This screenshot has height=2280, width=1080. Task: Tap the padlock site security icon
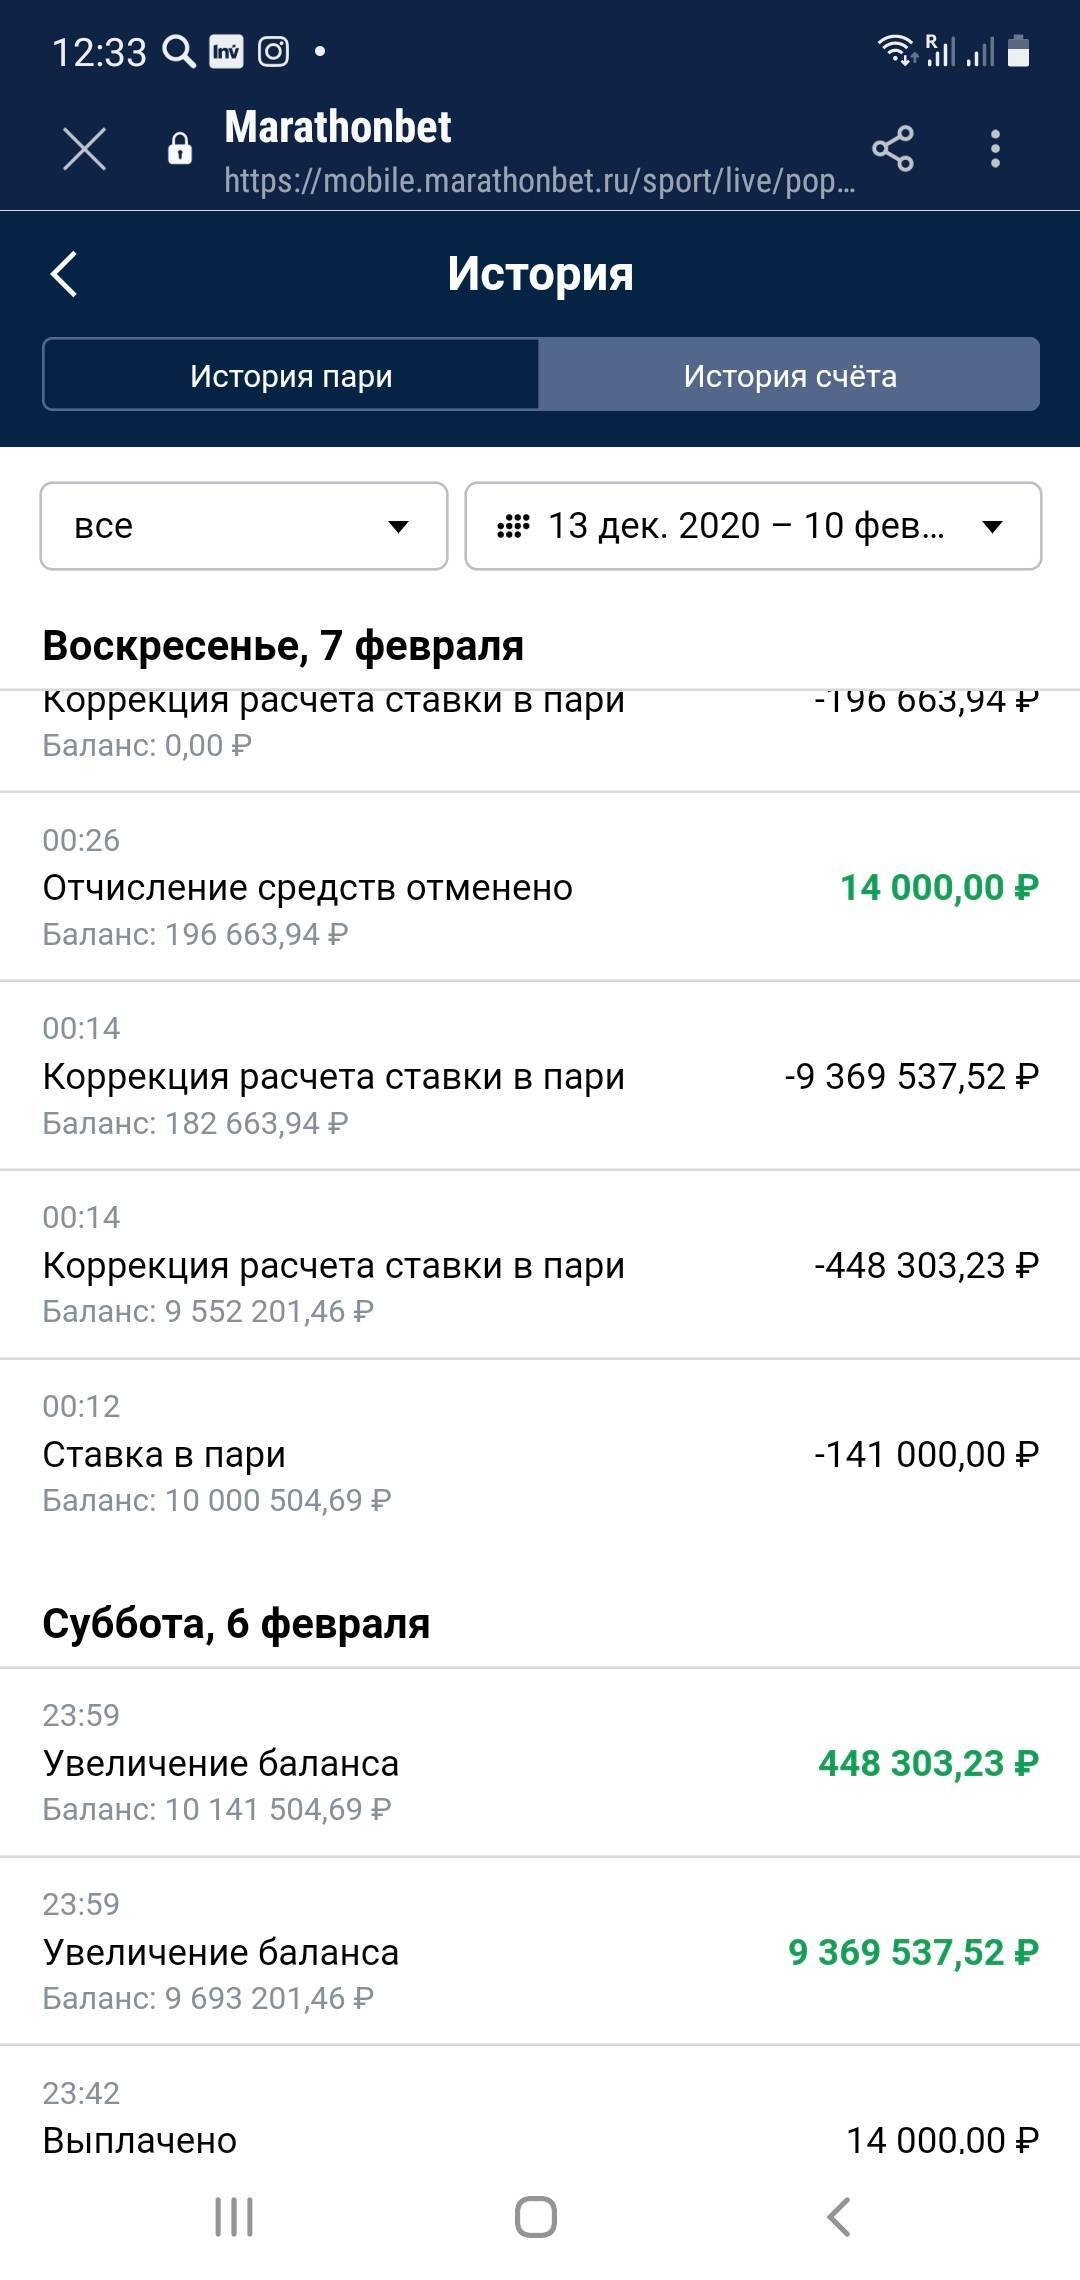pyautogui.click(x=180, y=150)
